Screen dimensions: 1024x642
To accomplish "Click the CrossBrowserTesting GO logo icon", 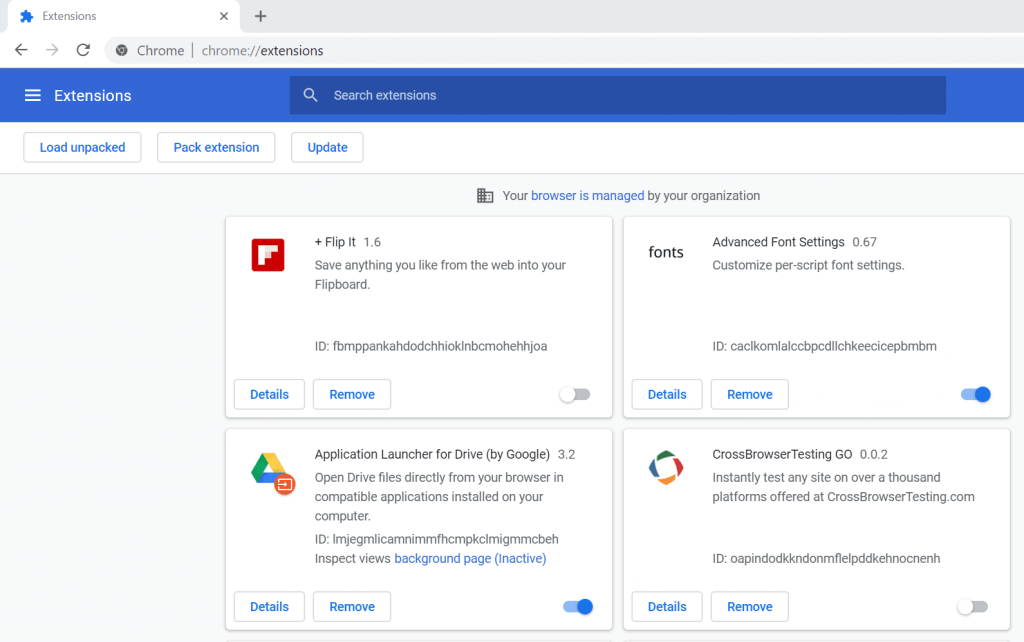I will click(665, 468).
